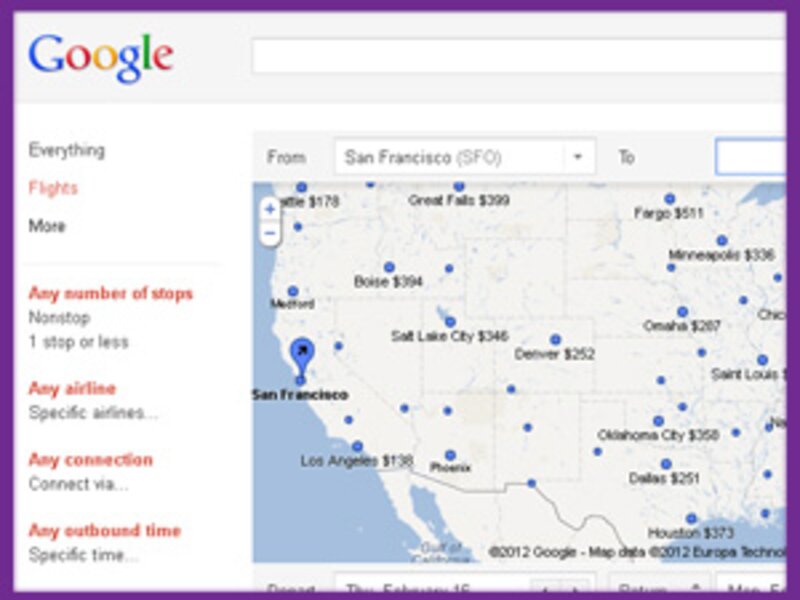
Task: Zoom out using the map minus icon
Action: click(x=268, y=234)
